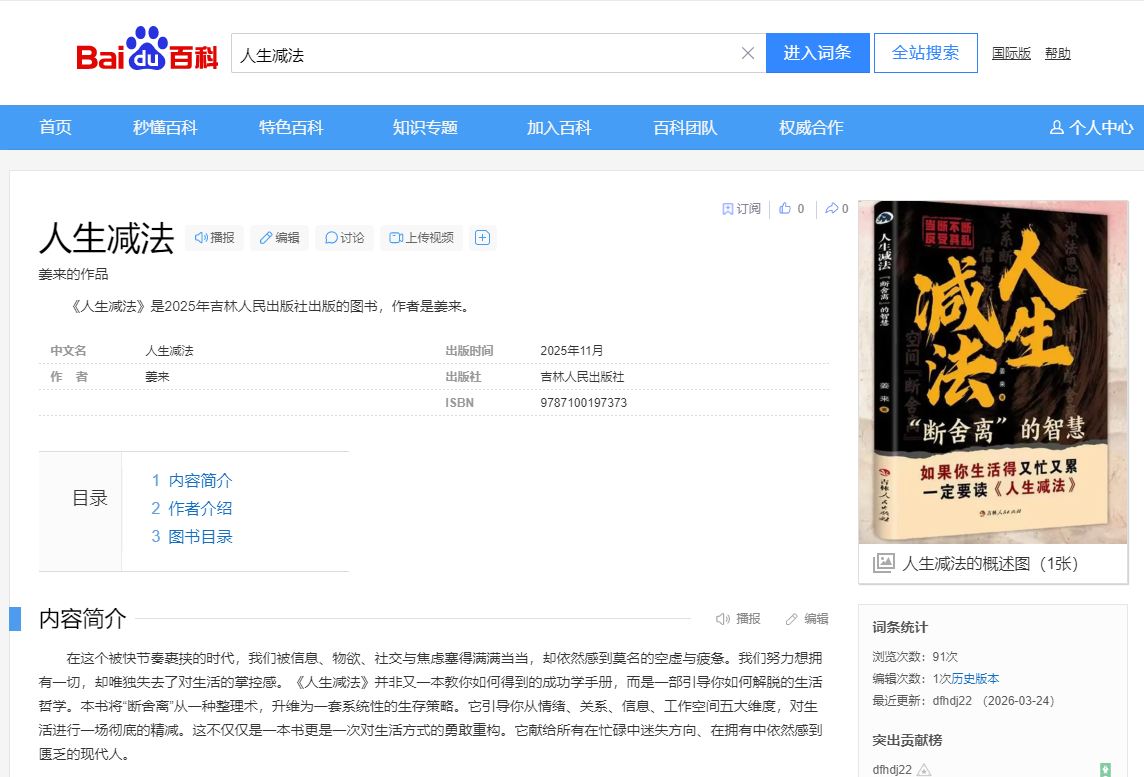This screenshot has width=1144, height=777.
Task: Jump to 作者介绍 in table of contents
Action: point(200,509)
